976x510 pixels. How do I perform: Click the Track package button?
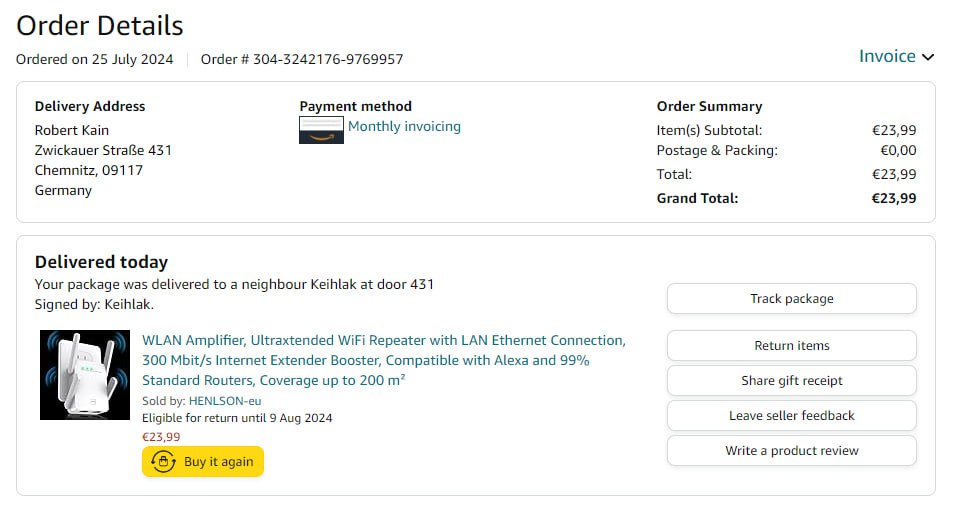pos(791,298)
